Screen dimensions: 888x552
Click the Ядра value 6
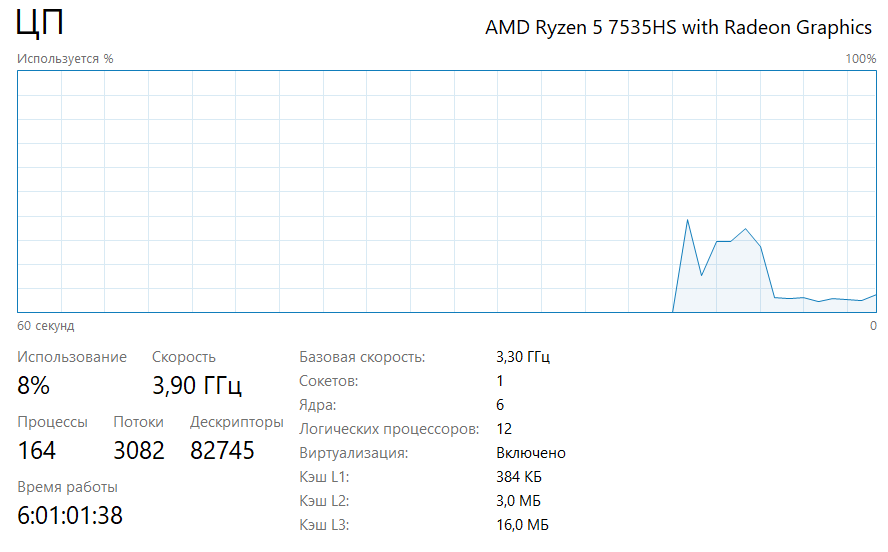tap(500, 404)
